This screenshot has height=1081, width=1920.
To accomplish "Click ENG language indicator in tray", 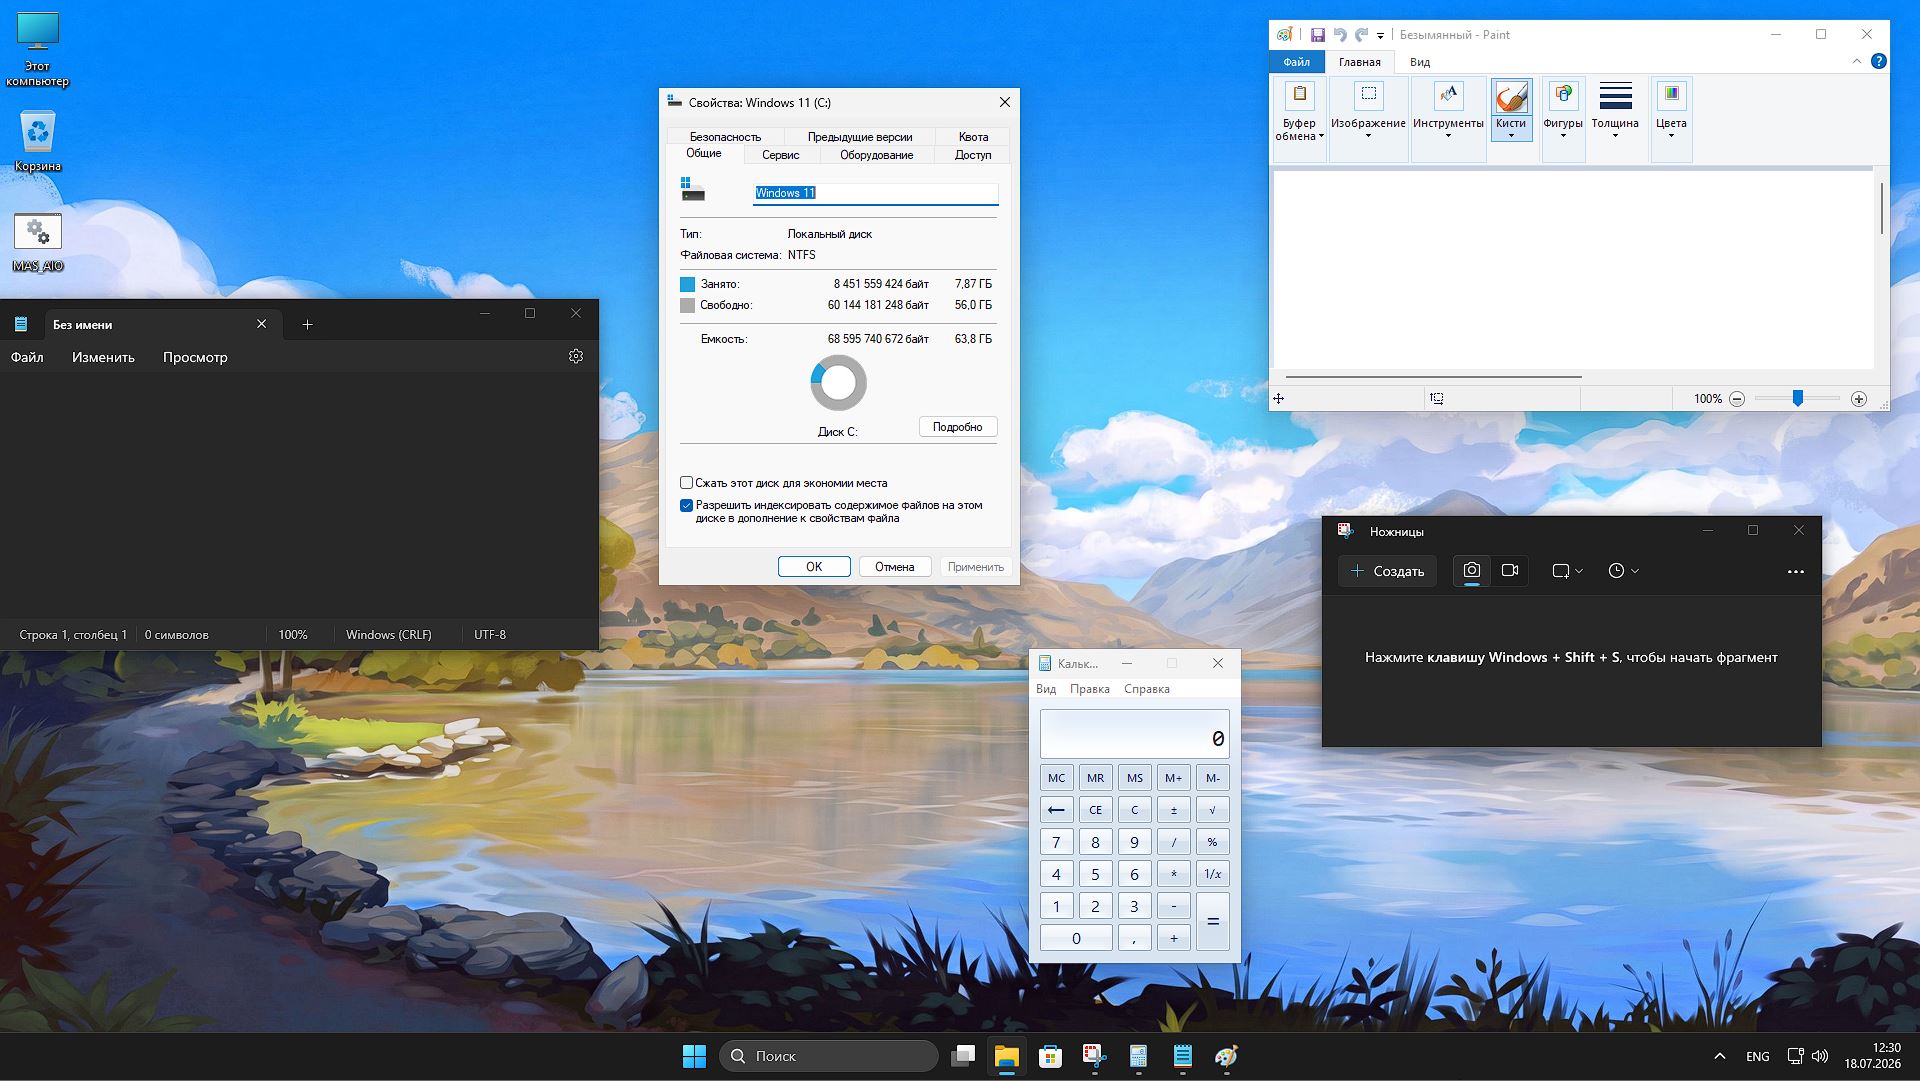I will pos(1757,1057).
